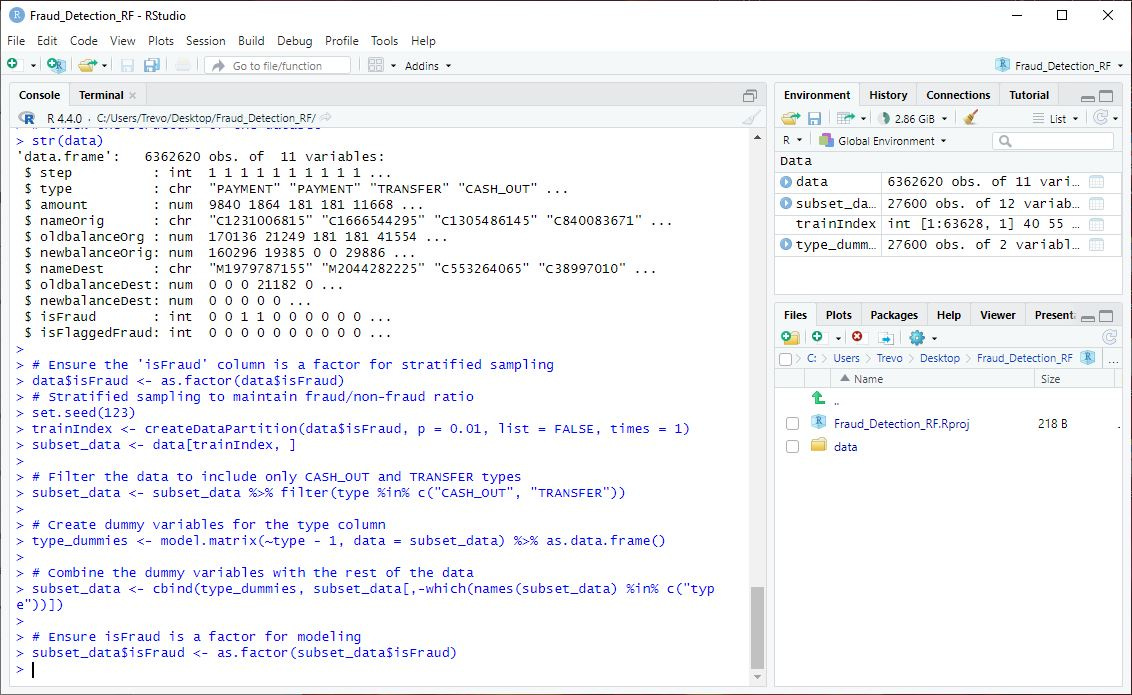
Task: Click the console vertical scrollbar thumb
Action: (x=757, y=628)
